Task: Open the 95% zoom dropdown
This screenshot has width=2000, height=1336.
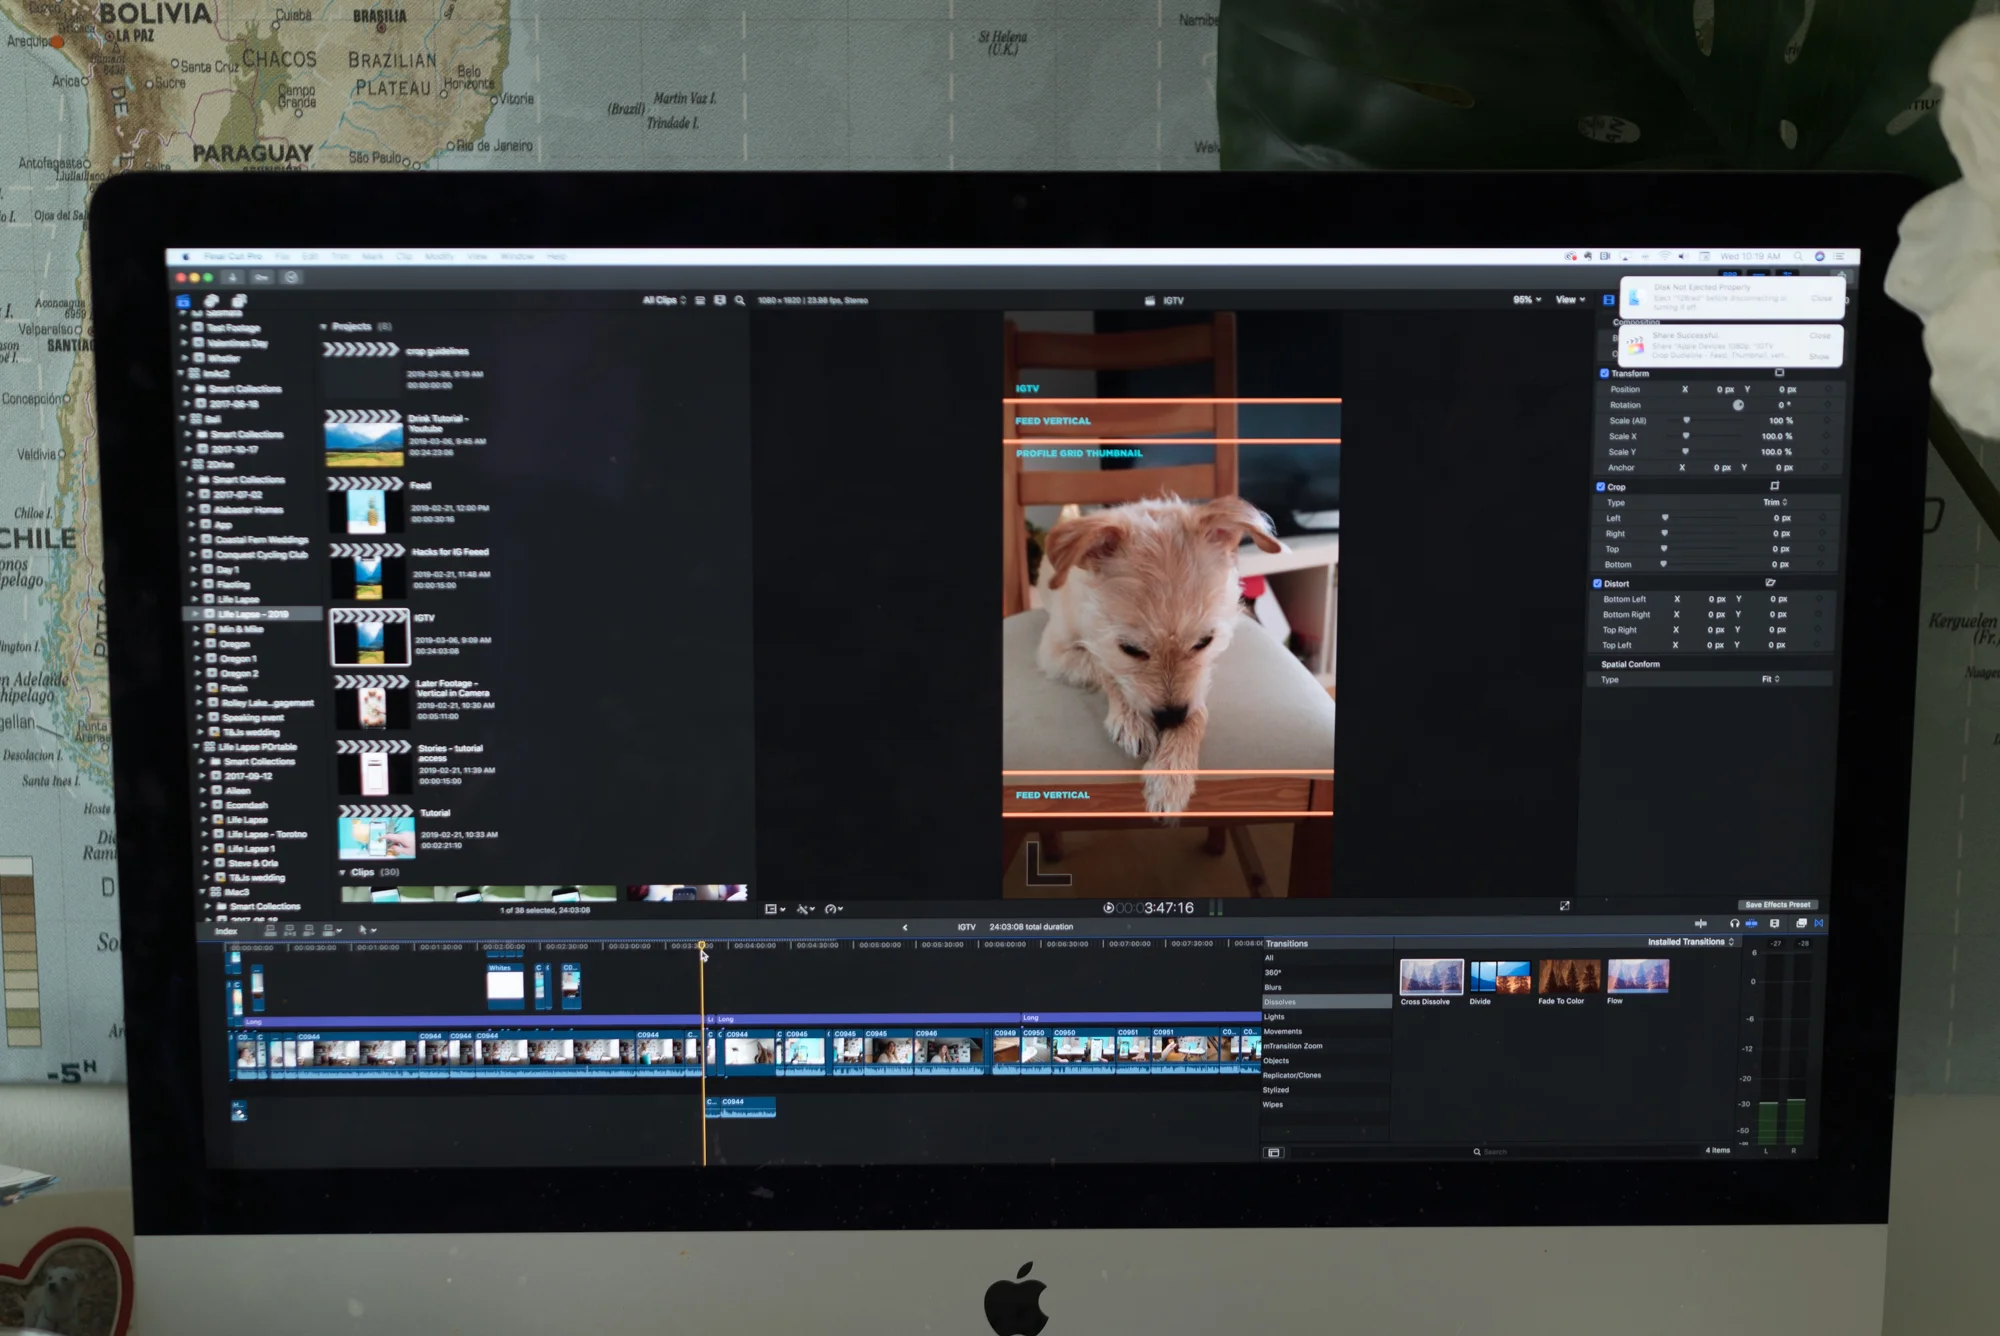Action: [1527, 299]
